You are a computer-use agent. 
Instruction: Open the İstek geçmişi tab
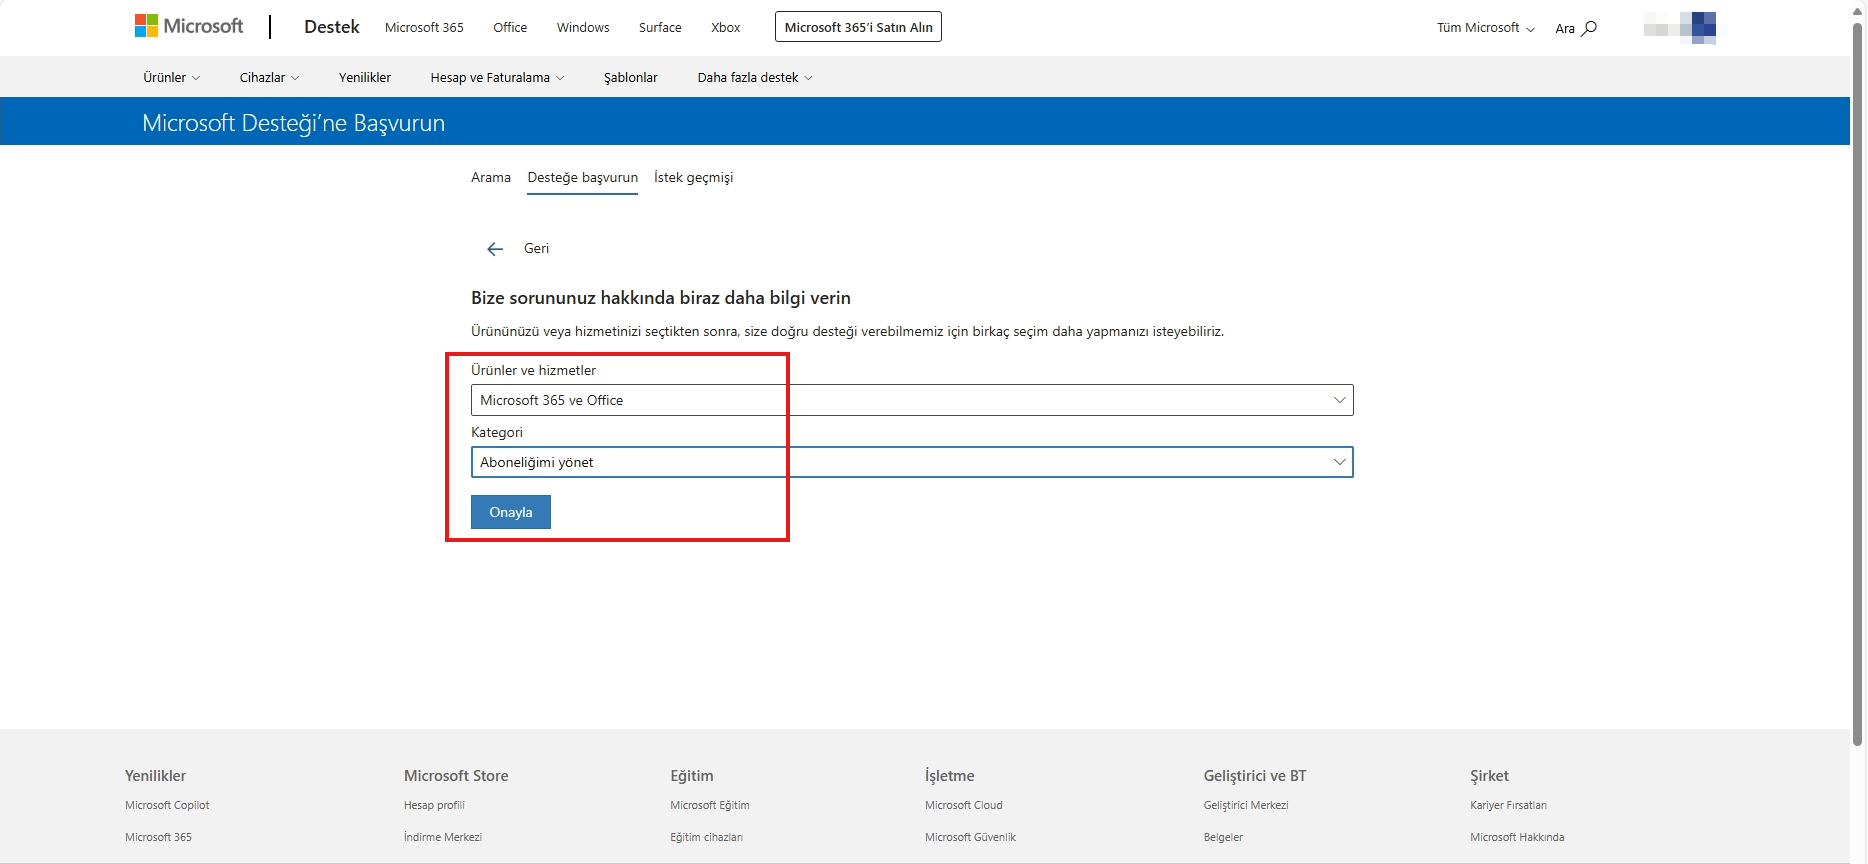tap(694, 177)
